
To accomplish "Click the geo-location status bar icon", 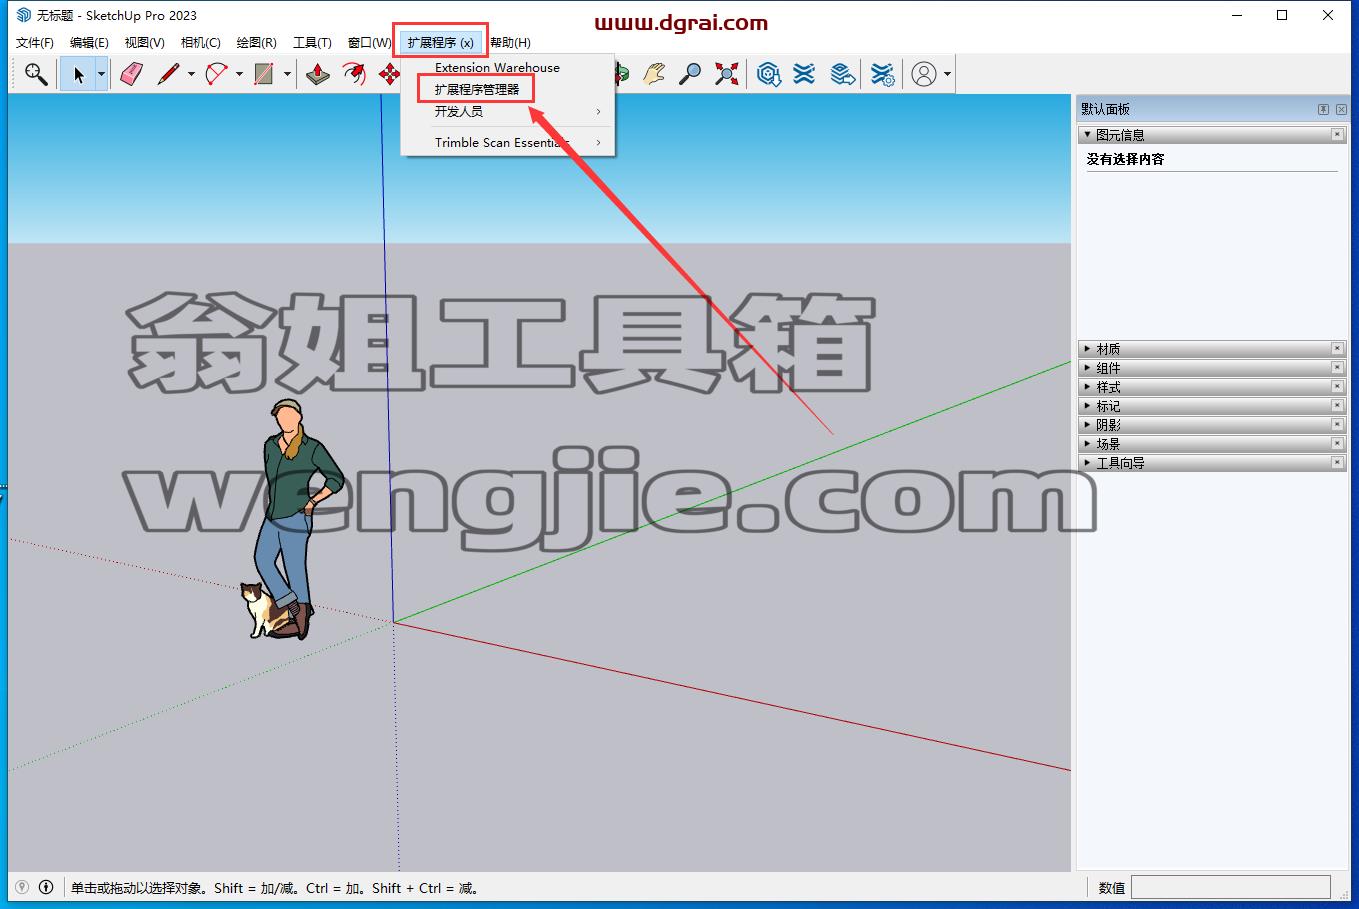I will pyautogui.click(x=22, y=887).
